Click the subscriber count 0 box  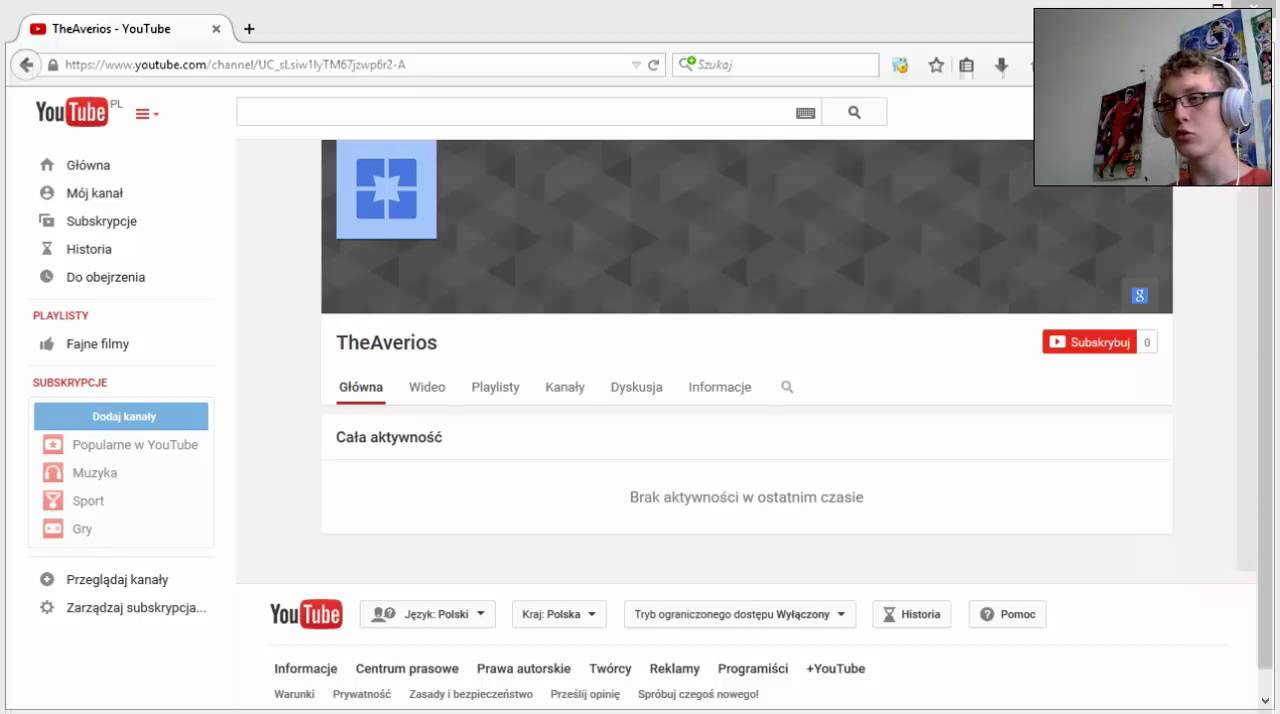(x=1147, y=342)
